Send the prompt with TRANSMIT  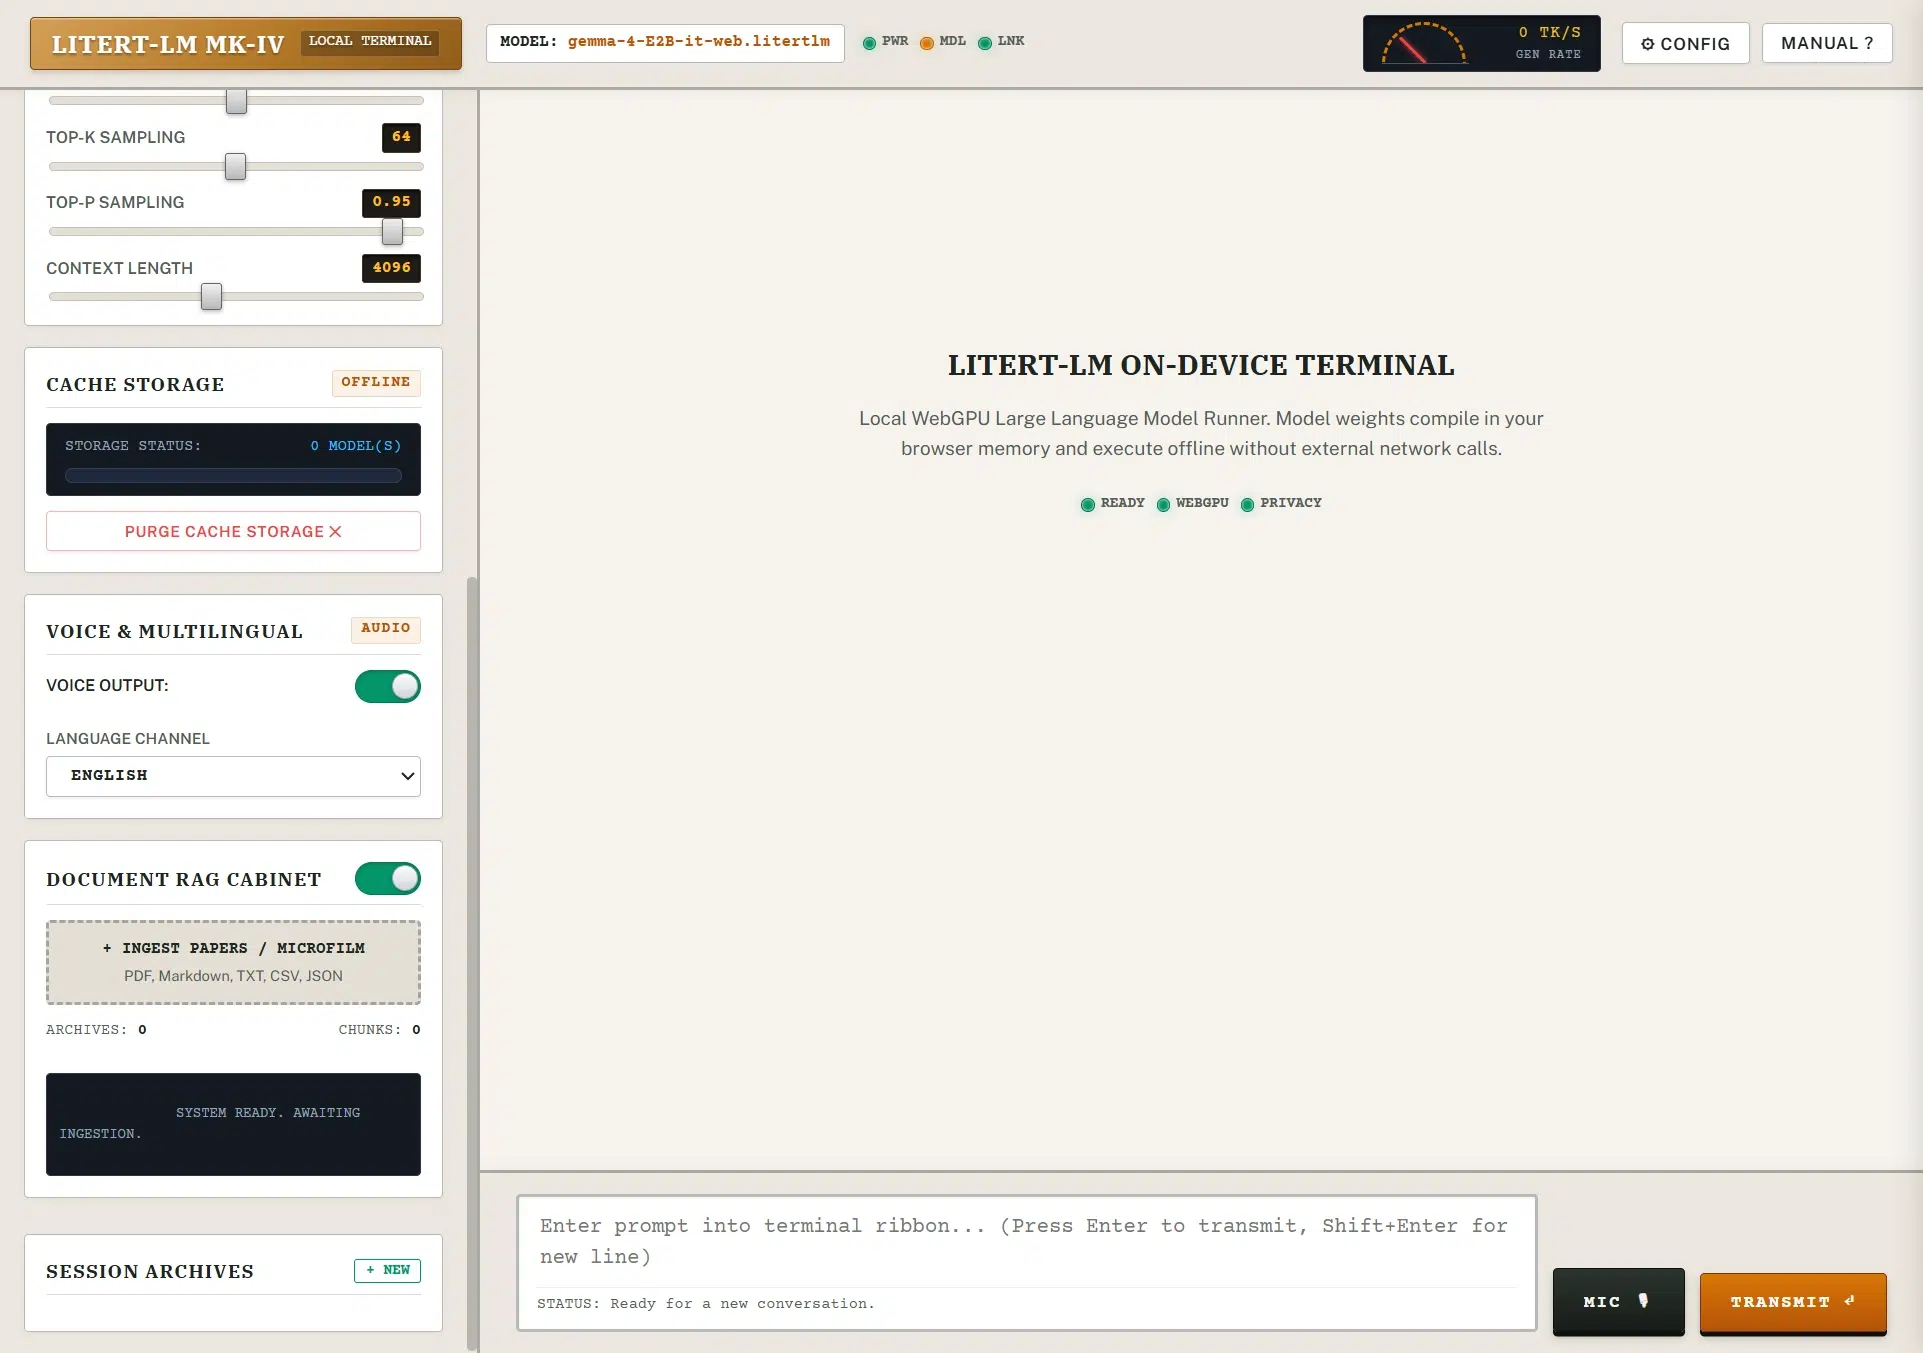point(1793,1302)
